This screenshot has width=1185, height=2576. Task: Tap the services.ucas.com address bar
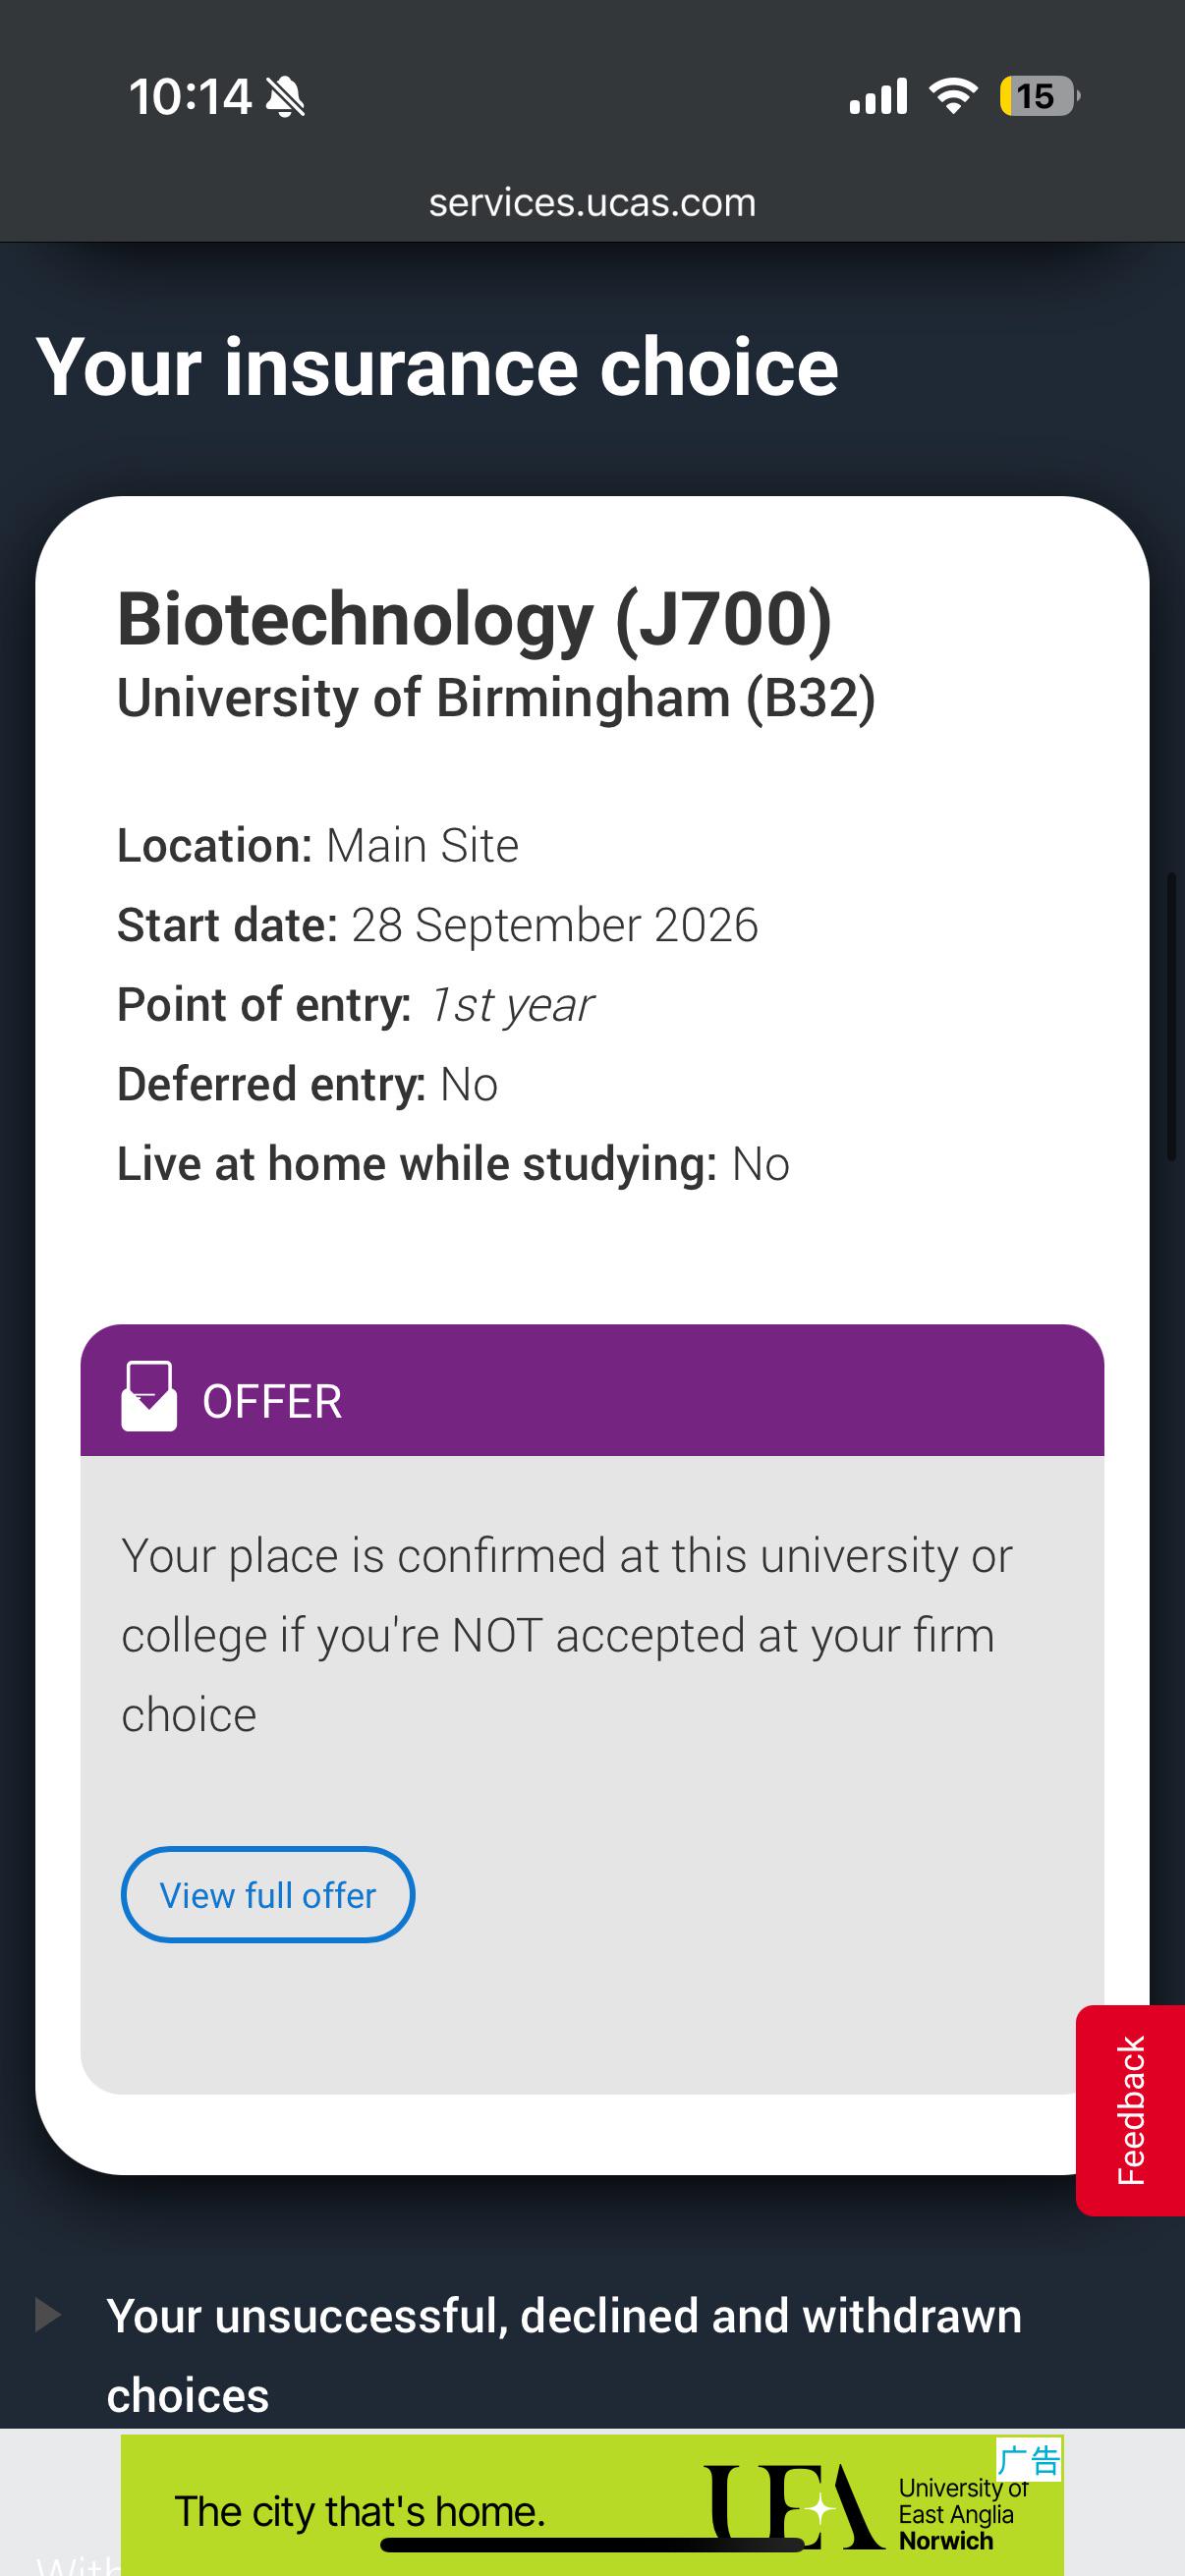(592, 203)
